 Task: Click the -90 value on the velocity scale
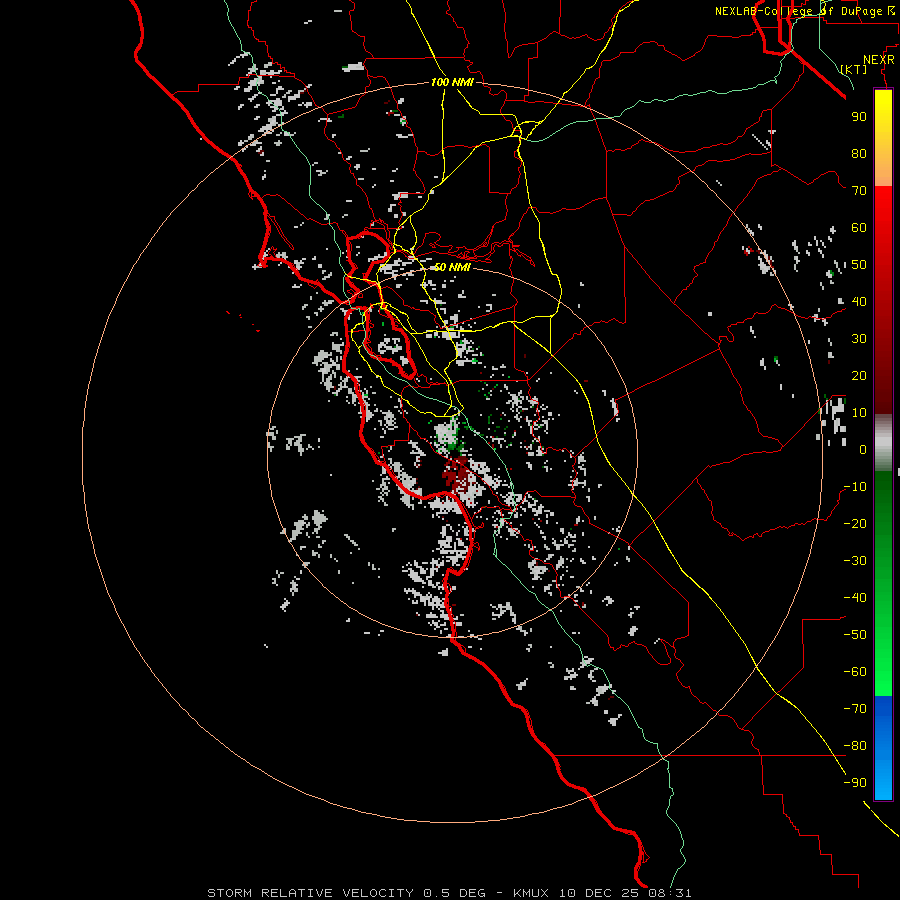point(855,783)
